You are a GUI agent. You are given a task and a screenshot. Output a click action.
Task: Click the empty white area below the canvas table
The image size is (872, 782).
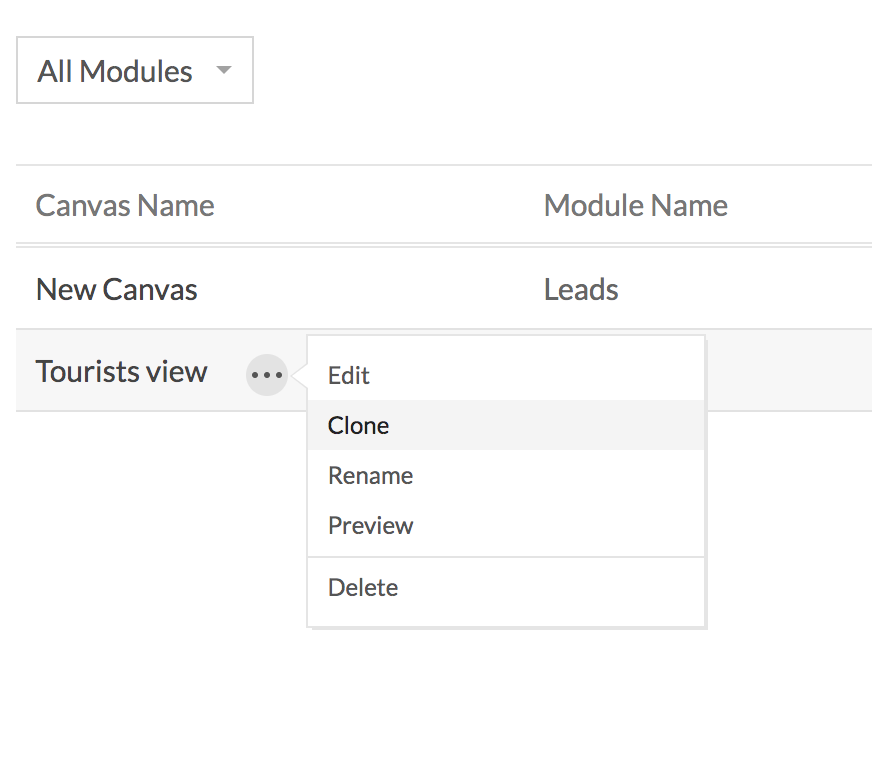click(x=436, y=700)
